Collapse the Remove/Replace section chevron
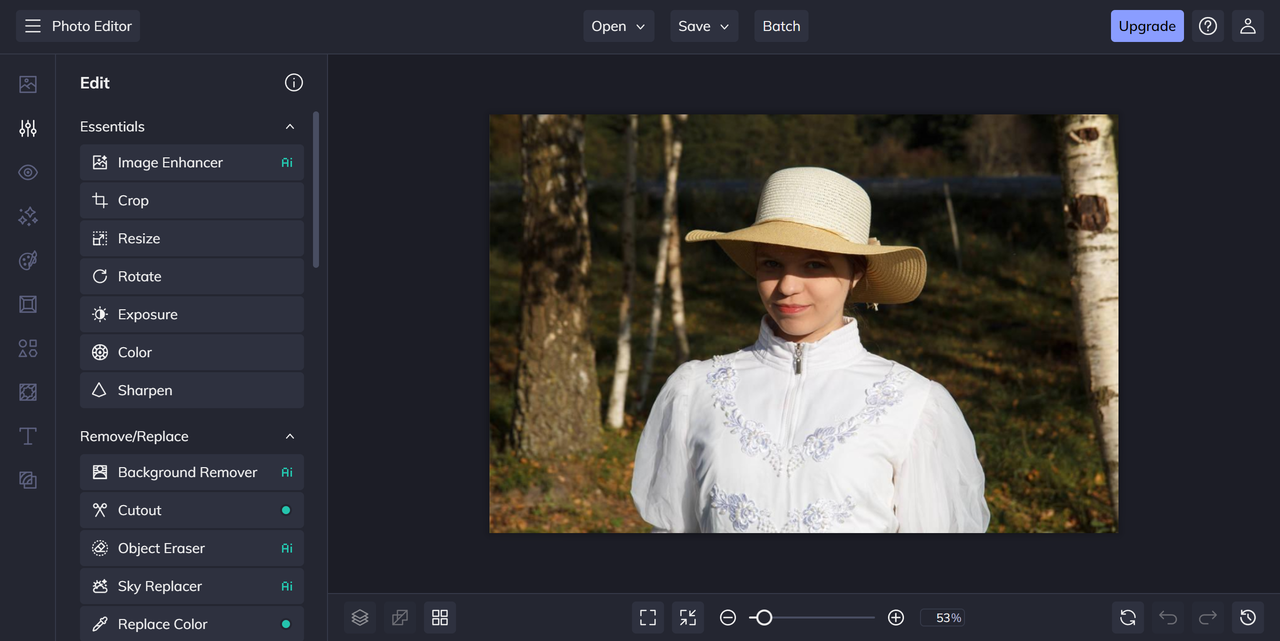Image resolution: width=1280 pixels, height=641 pixels. pyautogui.click(x=290, y=437)
